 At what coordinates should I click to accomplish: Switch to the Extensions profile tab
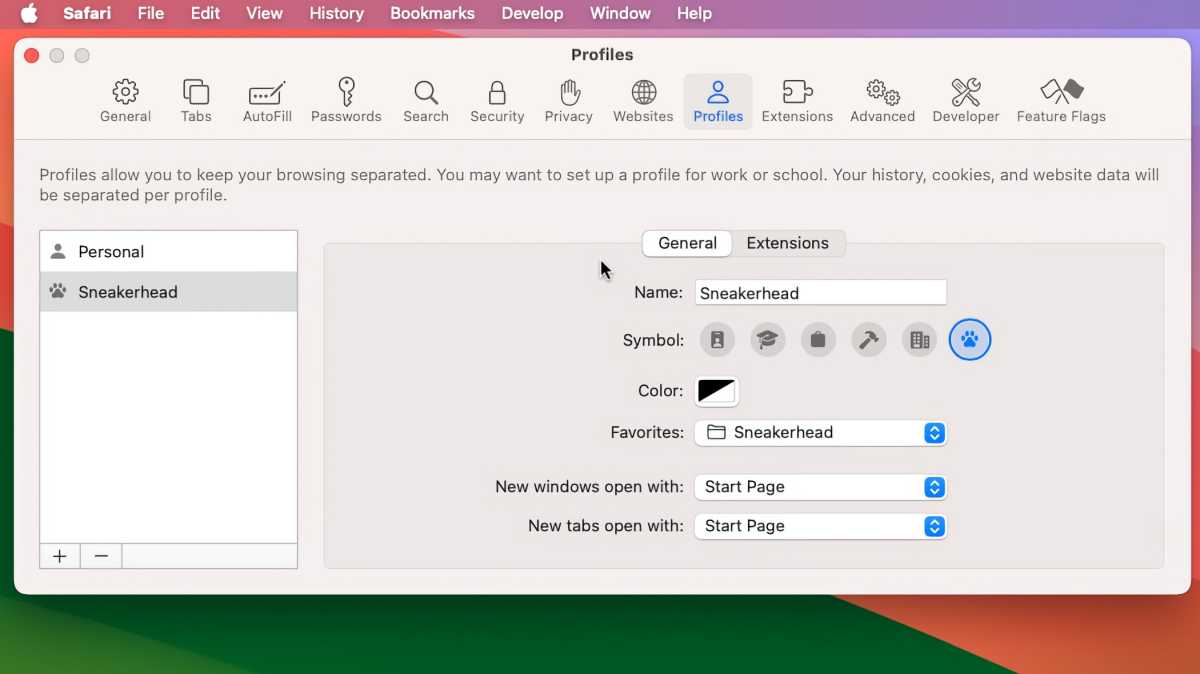788,243
